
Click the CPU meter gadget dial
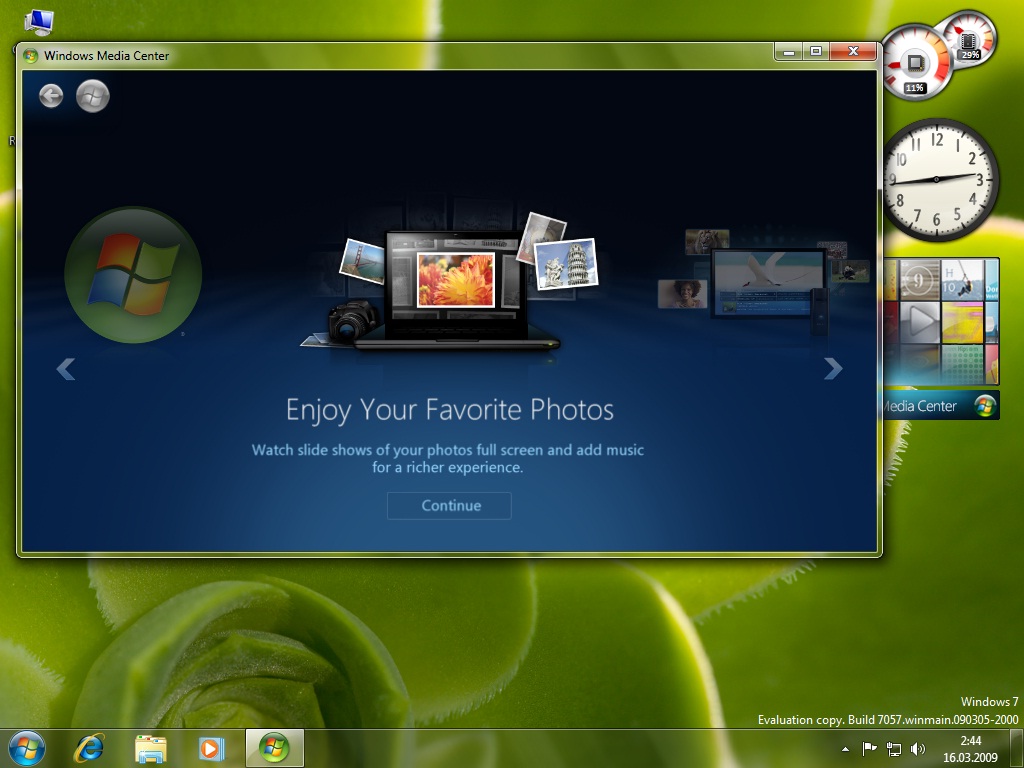[916, 63]
